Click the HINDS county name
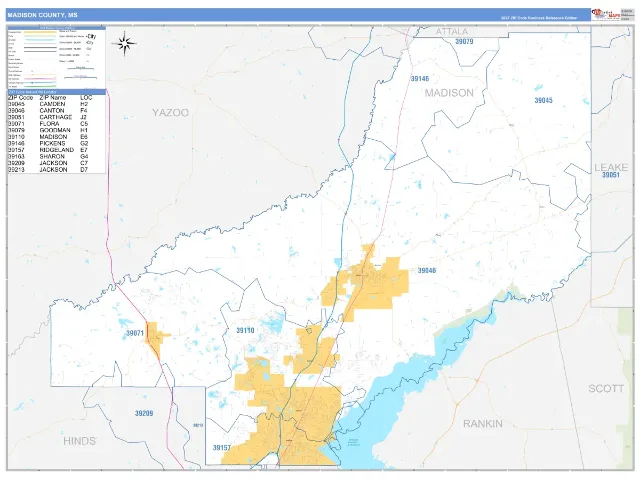640x480 pixels. (x=79, y=441)
